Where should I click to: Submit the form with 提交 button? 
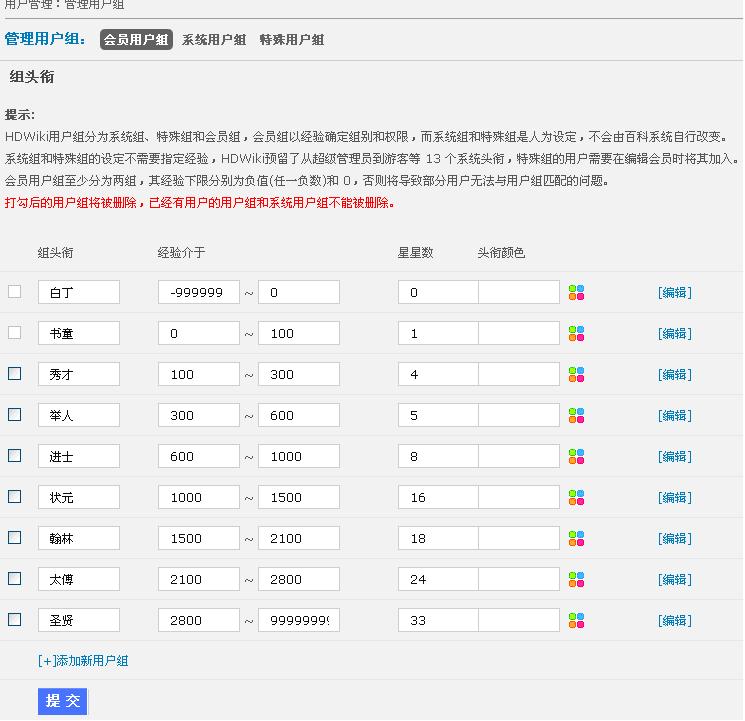tap(63, 701)
